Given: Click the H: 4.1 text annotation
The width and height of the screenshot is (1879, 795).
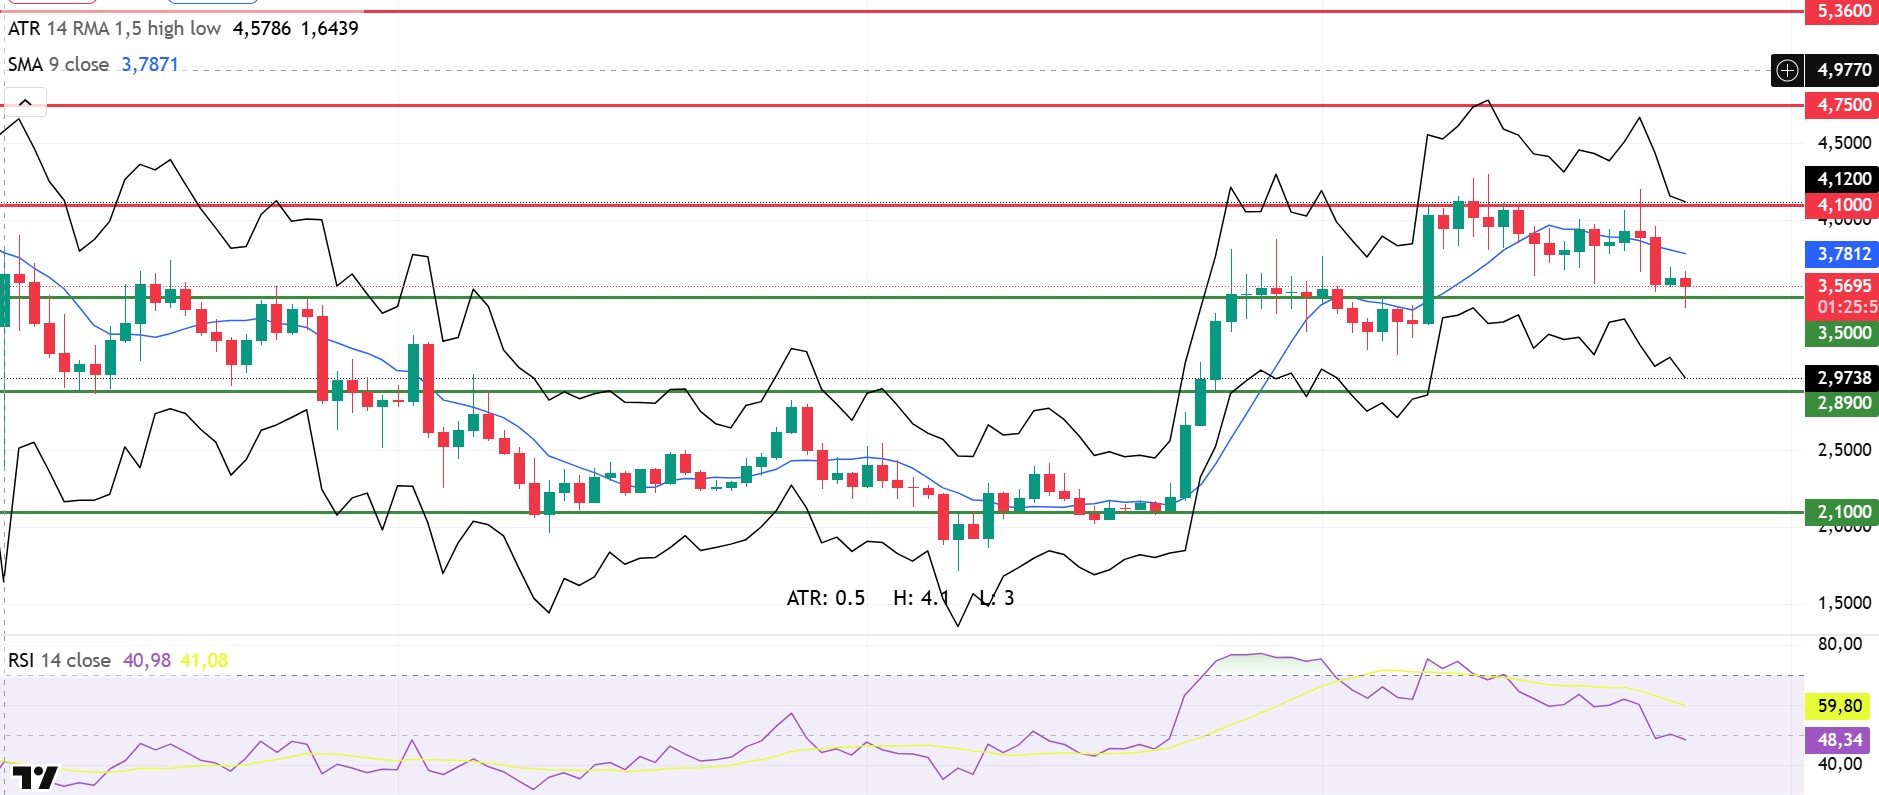Looking at the screenshot, I should click(x=921, y=598).
